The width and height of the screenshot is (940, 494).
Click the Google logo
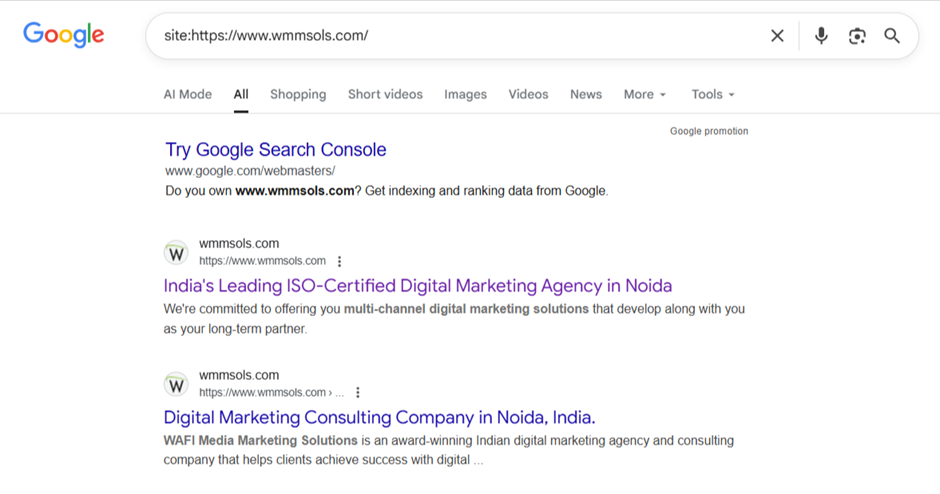coord(64,35)
